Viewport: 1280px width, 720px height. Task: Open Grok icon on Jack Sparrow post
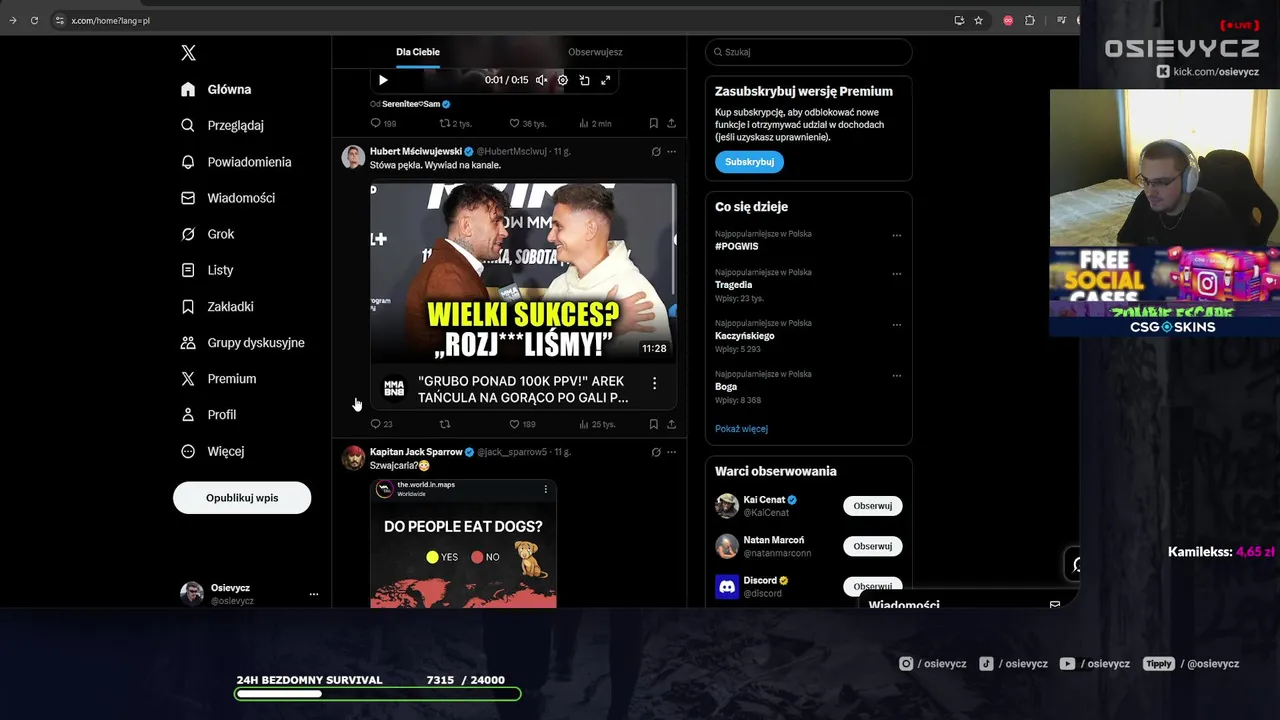[656, 452]
